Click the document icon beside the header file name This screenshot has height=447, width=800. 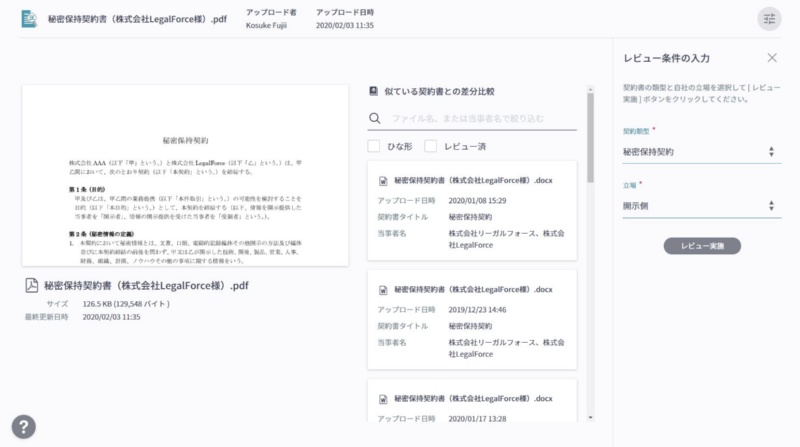click(x=29, y=19)
